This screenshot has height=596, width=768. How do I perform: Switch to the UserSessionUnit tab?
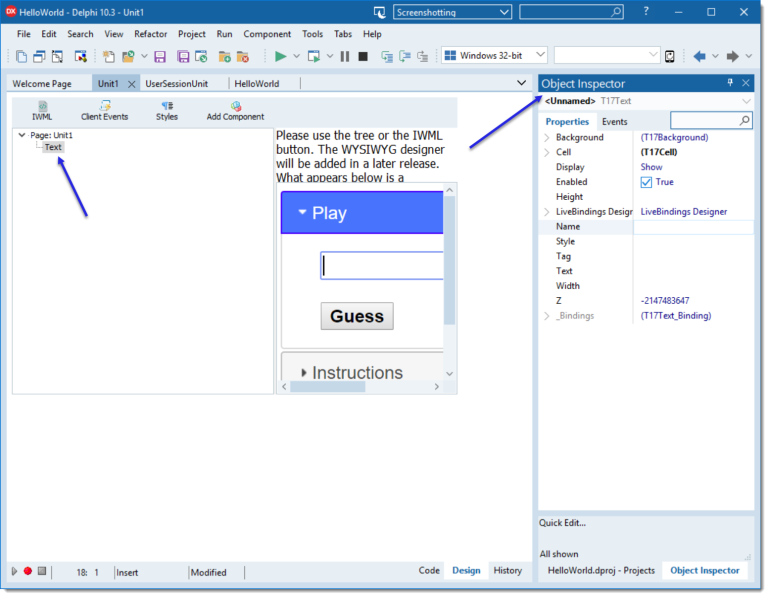click(181, 84)
